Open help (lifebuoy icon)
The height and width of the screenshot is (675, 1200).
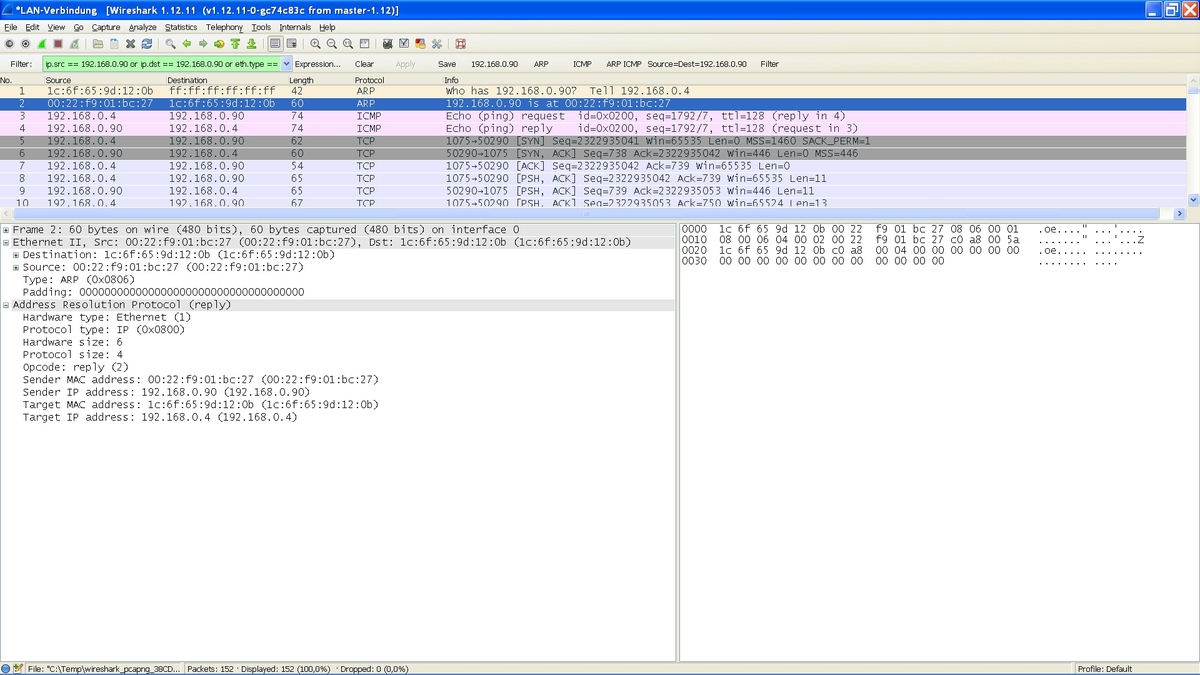coord(460,44)
